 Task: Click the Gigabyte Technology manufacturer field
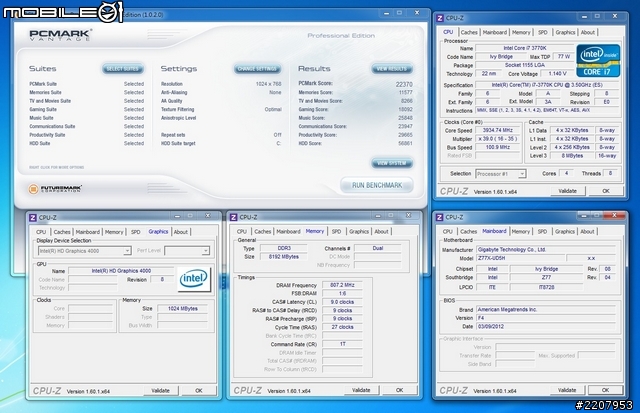click(546, 250)
